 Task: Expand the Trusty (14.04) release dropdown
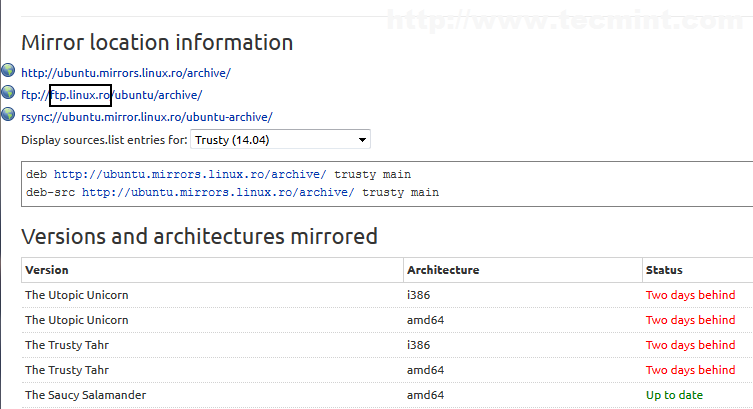pyautogui.click(x=280, y=139)
